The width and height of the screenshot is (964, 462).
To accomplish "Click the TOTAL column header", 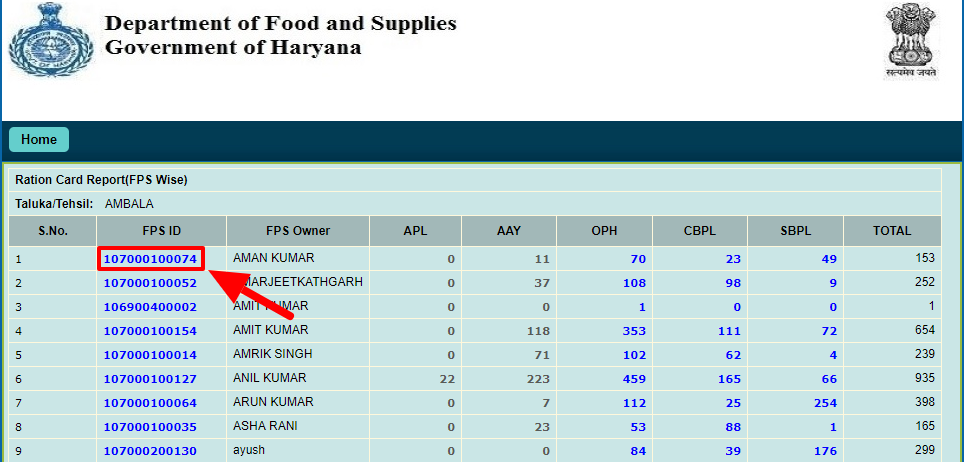I will tap(892, 231).
